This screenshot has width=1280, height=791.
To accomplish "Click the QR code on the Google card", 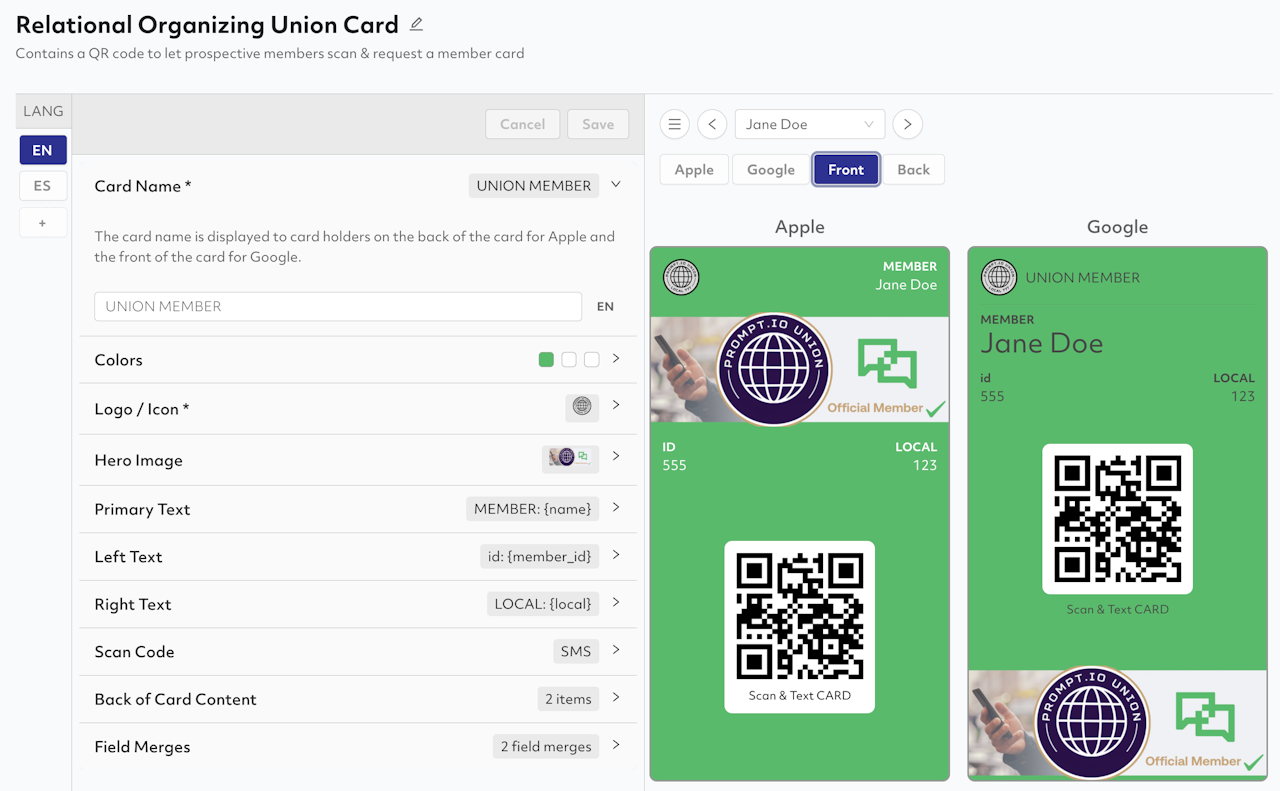I will click(1118, 518).
